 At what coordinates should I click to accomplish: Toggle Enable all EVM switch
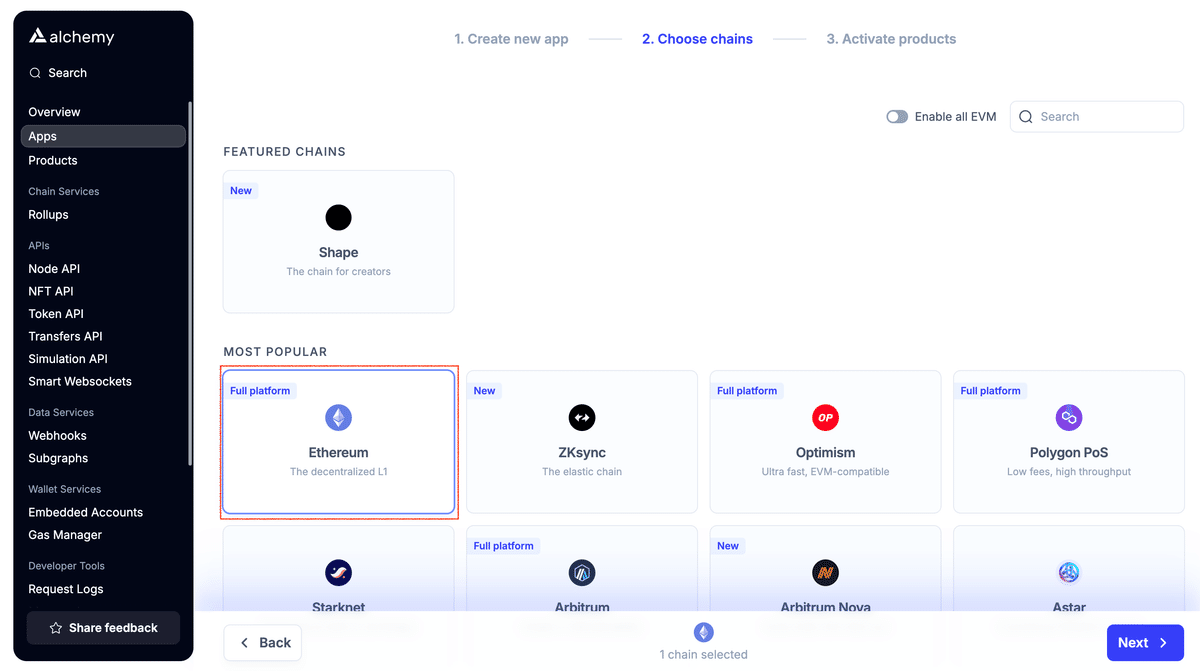(897, 117)
